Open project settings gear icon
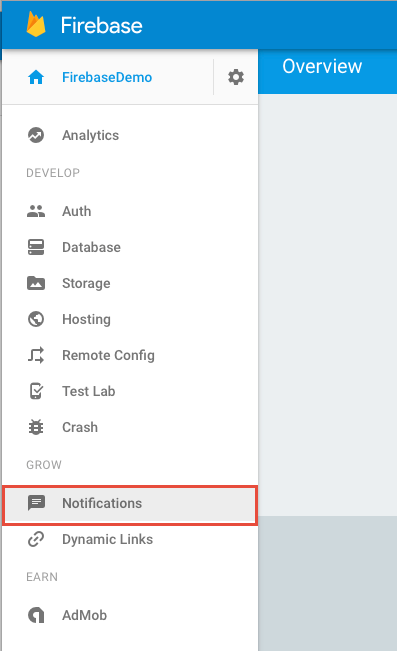 (x=236, y=77)
